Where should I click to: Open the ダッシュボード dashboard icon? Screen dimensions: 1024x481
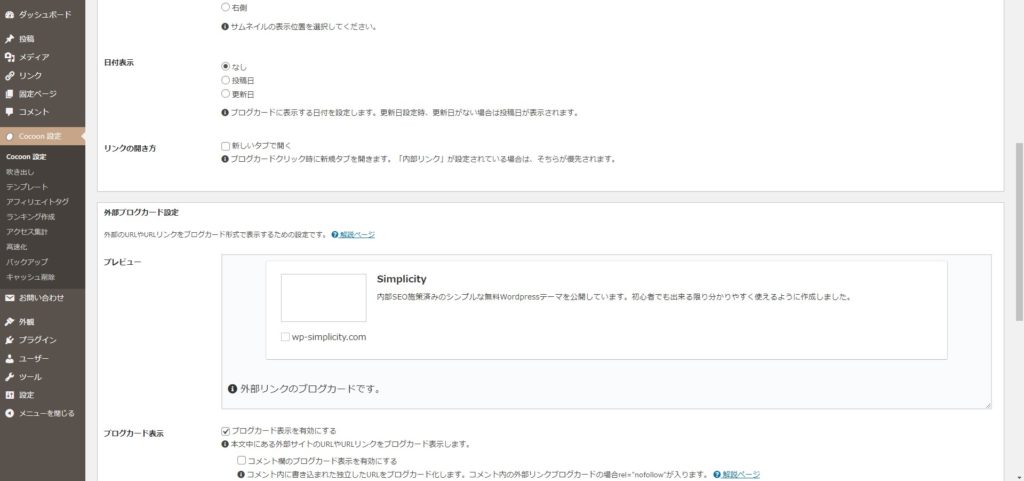point(9,14)
